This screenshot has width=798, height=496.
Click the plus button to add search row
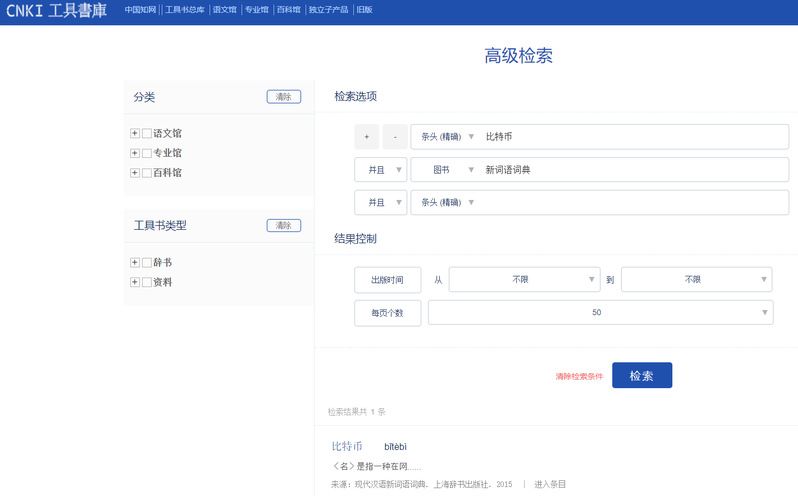[366, 137]
